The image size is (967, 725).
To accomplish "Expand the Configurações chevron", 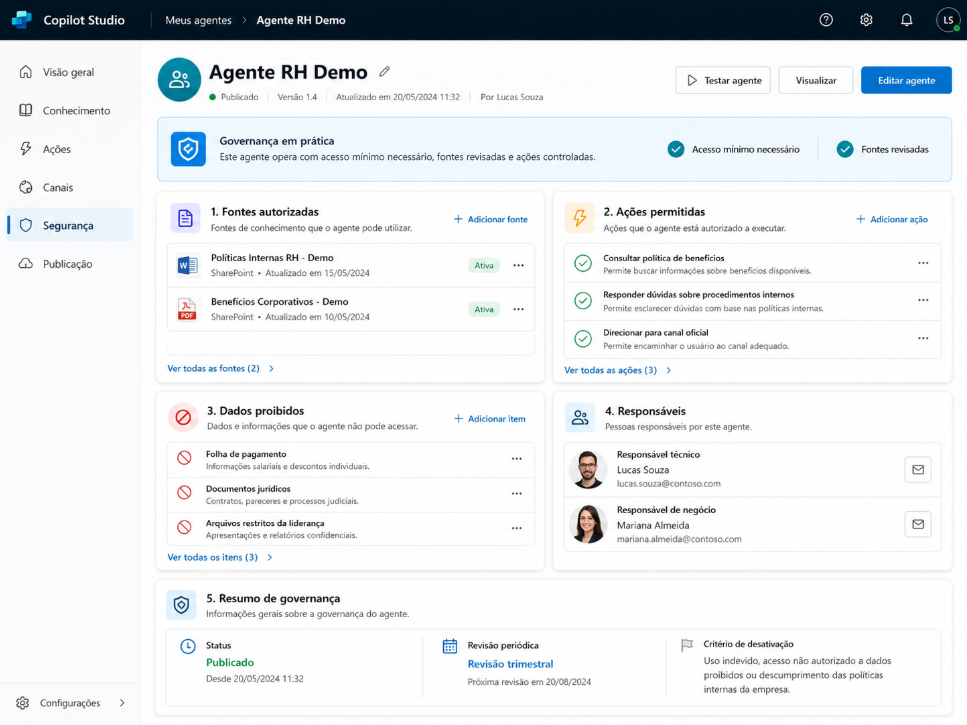I will click(x=122, y=703).
